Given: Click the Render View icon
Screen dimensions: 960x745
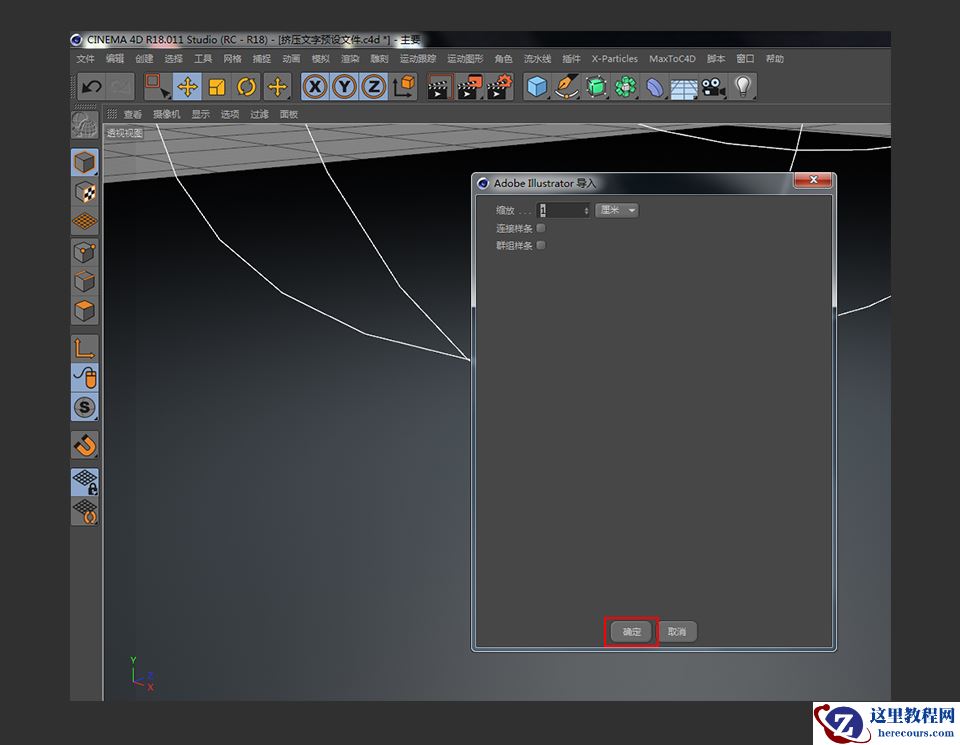Looking at the screenshot, I should [437, 87].
